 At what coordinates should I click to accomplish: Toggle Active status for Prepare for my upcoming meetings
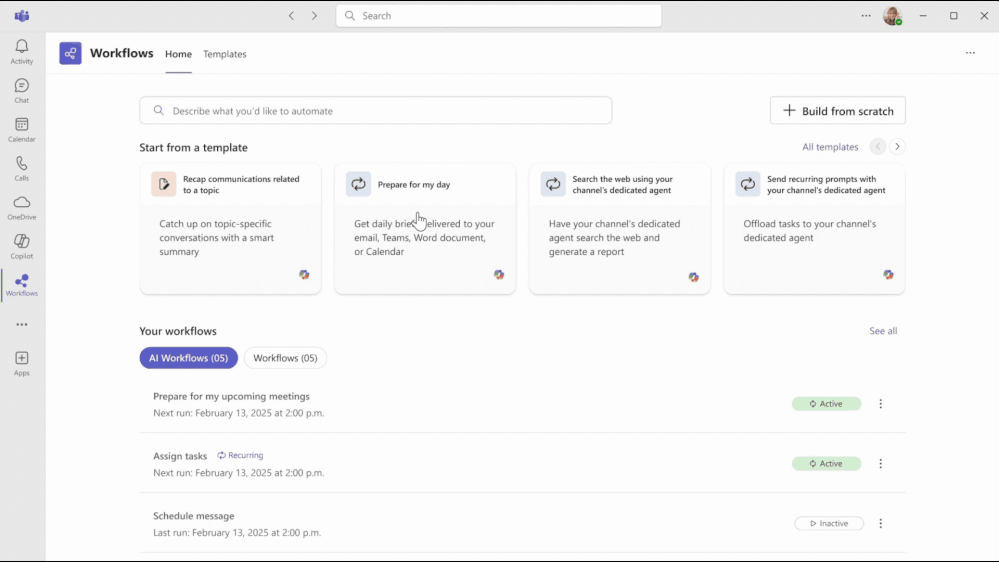826,404
